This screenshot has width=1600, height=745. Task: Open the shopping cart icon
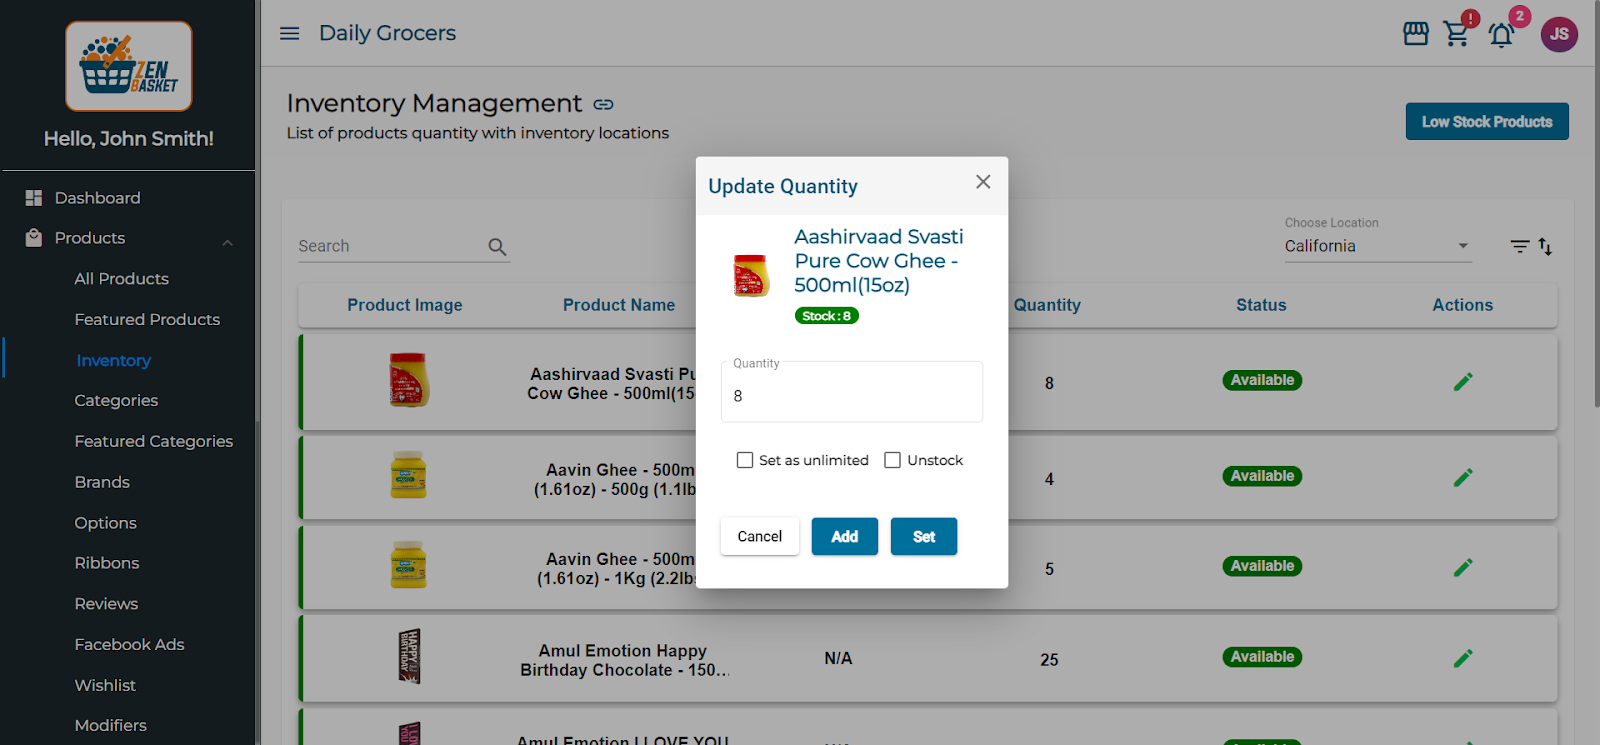1457,34
